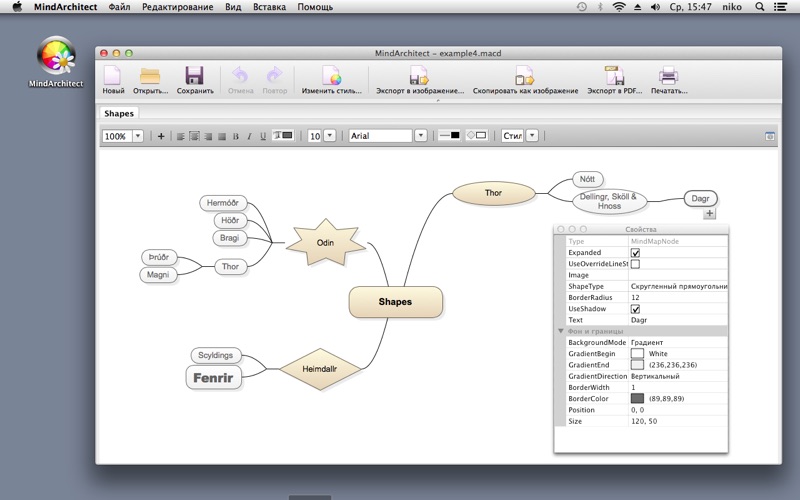Select the Dagr node

click(x=700, y=198)
